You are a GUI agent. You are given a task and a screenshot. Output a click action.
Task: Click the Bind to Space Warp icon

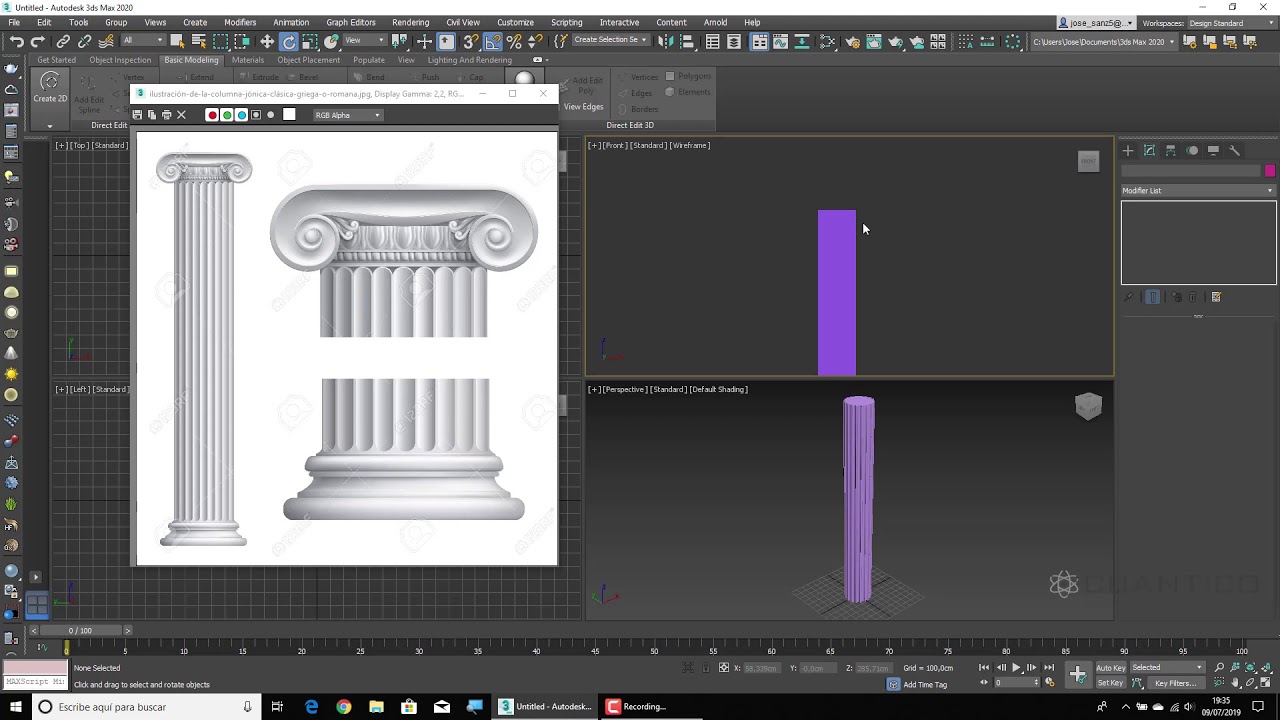click(x=106, y=41)
